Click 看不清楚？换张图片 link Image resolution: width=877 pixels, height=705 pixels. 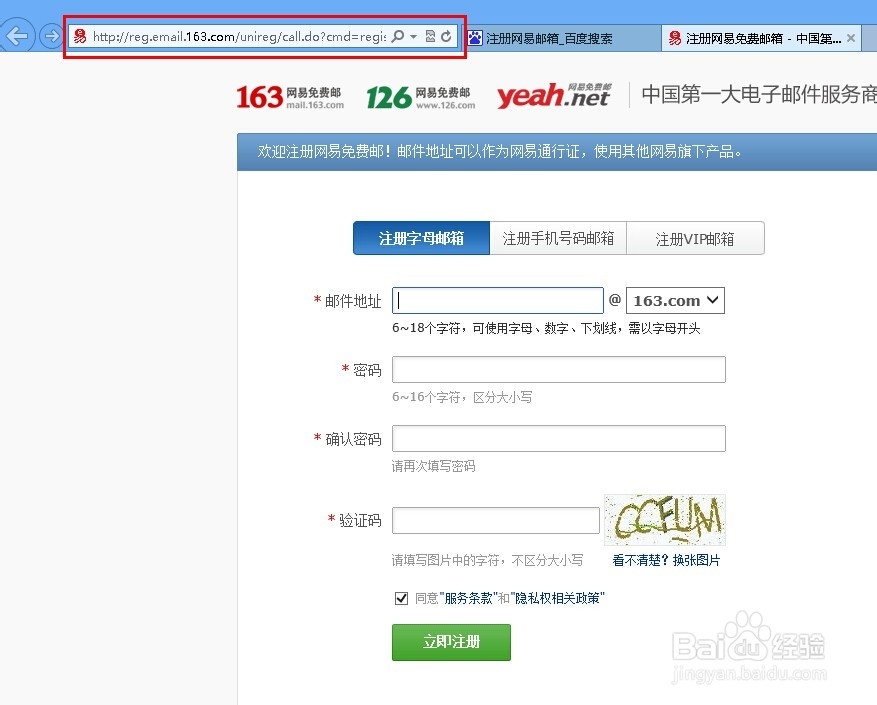tap(666, 560)
